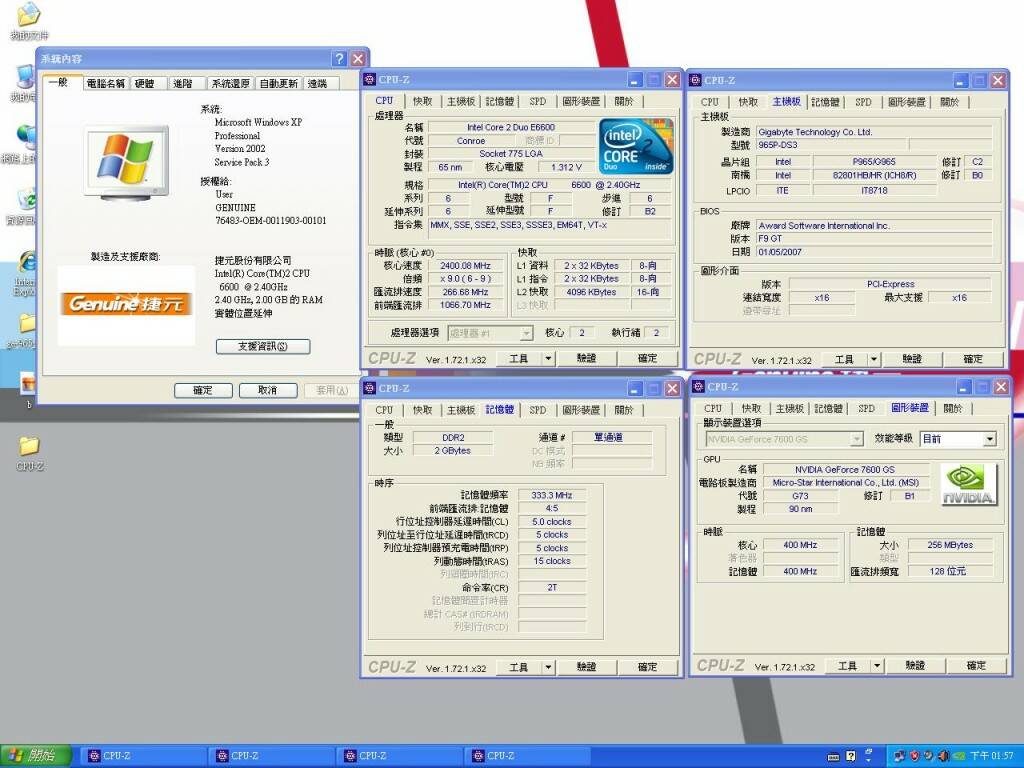Open the 我的文件 desktop folder icon
Screen dimensions: 1024x768
pyautogui.click(x=29, y=16)
